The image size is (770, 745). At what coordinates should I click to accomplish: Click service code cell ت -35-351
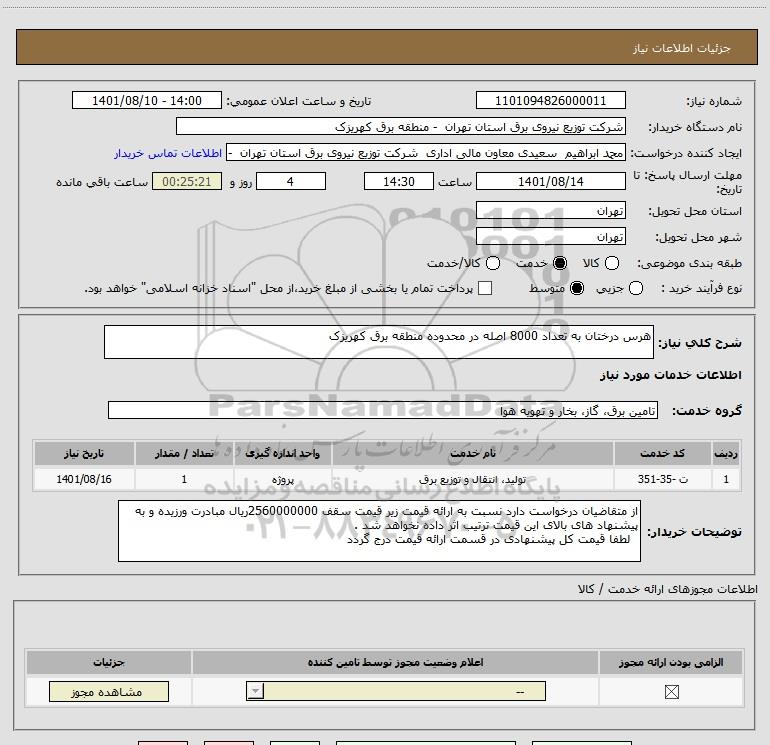point(662,479)
